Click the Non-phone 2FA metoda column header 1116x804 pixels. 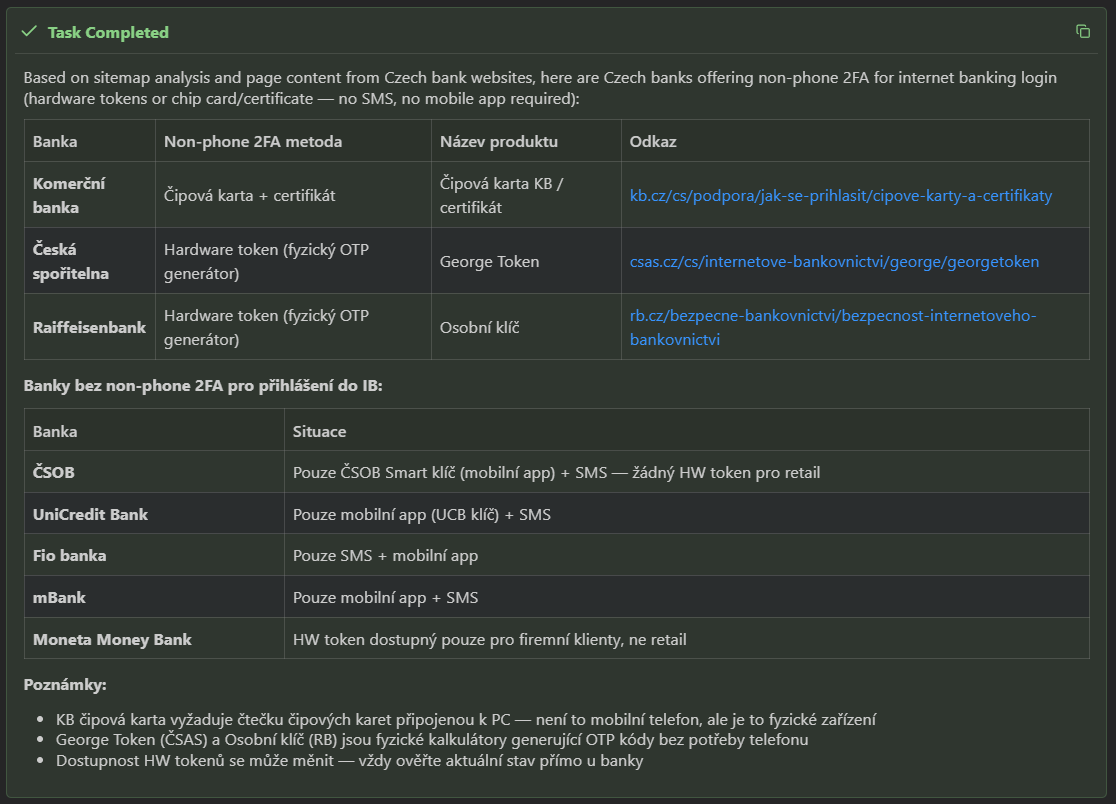(253, 142)
